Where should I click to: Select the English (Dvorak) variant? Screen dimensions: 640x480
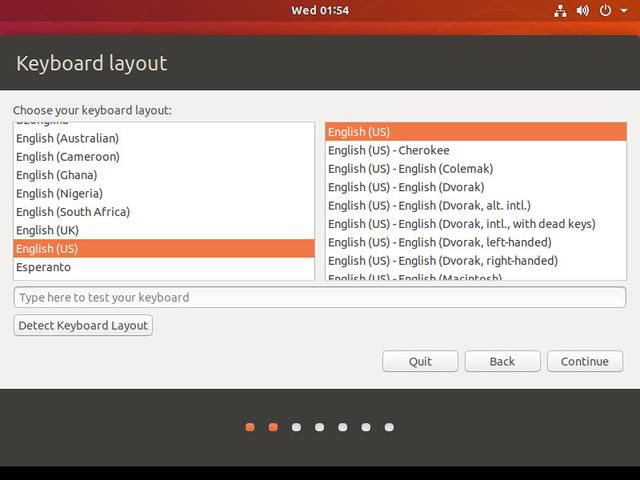pos(476,187)
